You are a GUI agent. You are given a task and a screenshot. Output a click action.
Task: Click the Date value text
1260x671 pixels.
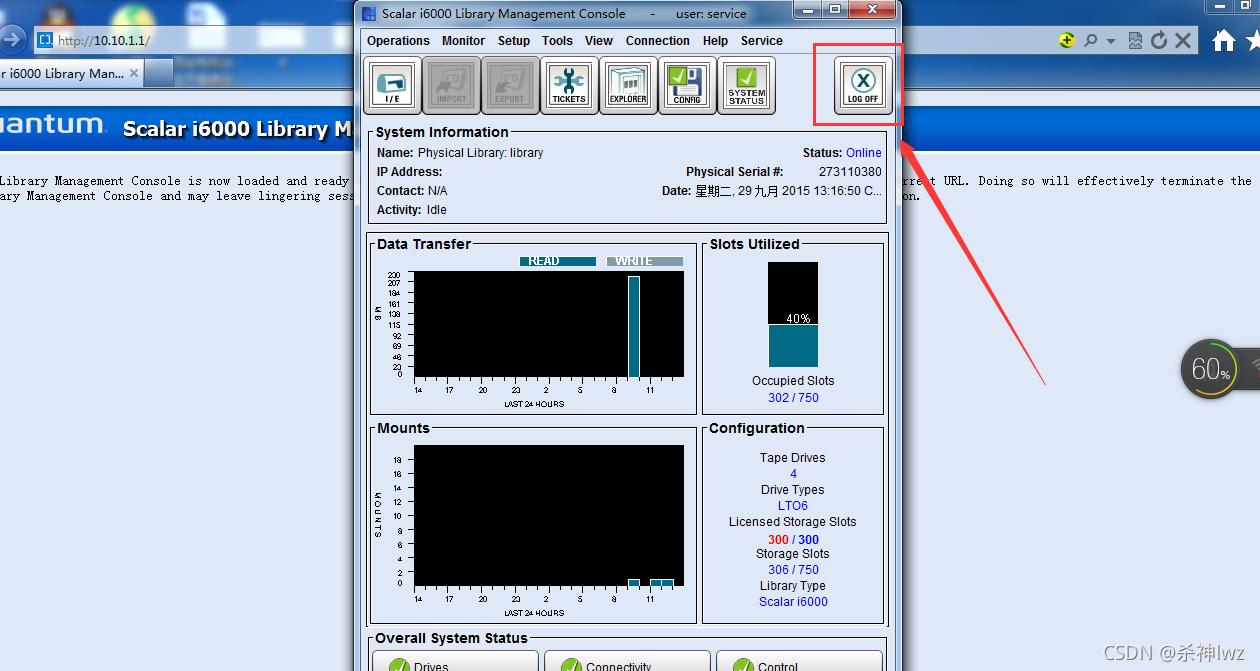point(789,191)
